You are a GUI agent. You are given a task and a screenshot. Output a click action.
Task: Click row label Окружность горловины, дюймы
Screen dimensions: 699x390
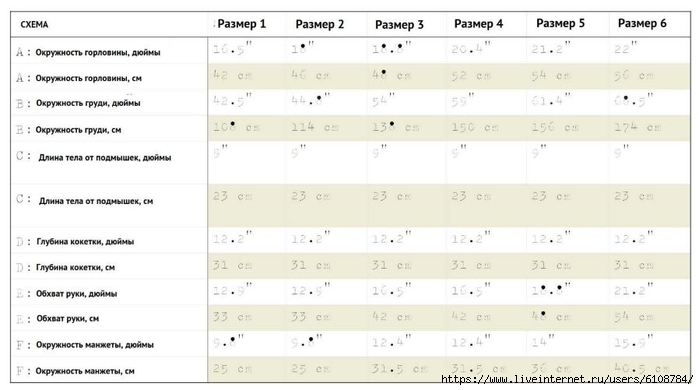[x=98, y=53]
